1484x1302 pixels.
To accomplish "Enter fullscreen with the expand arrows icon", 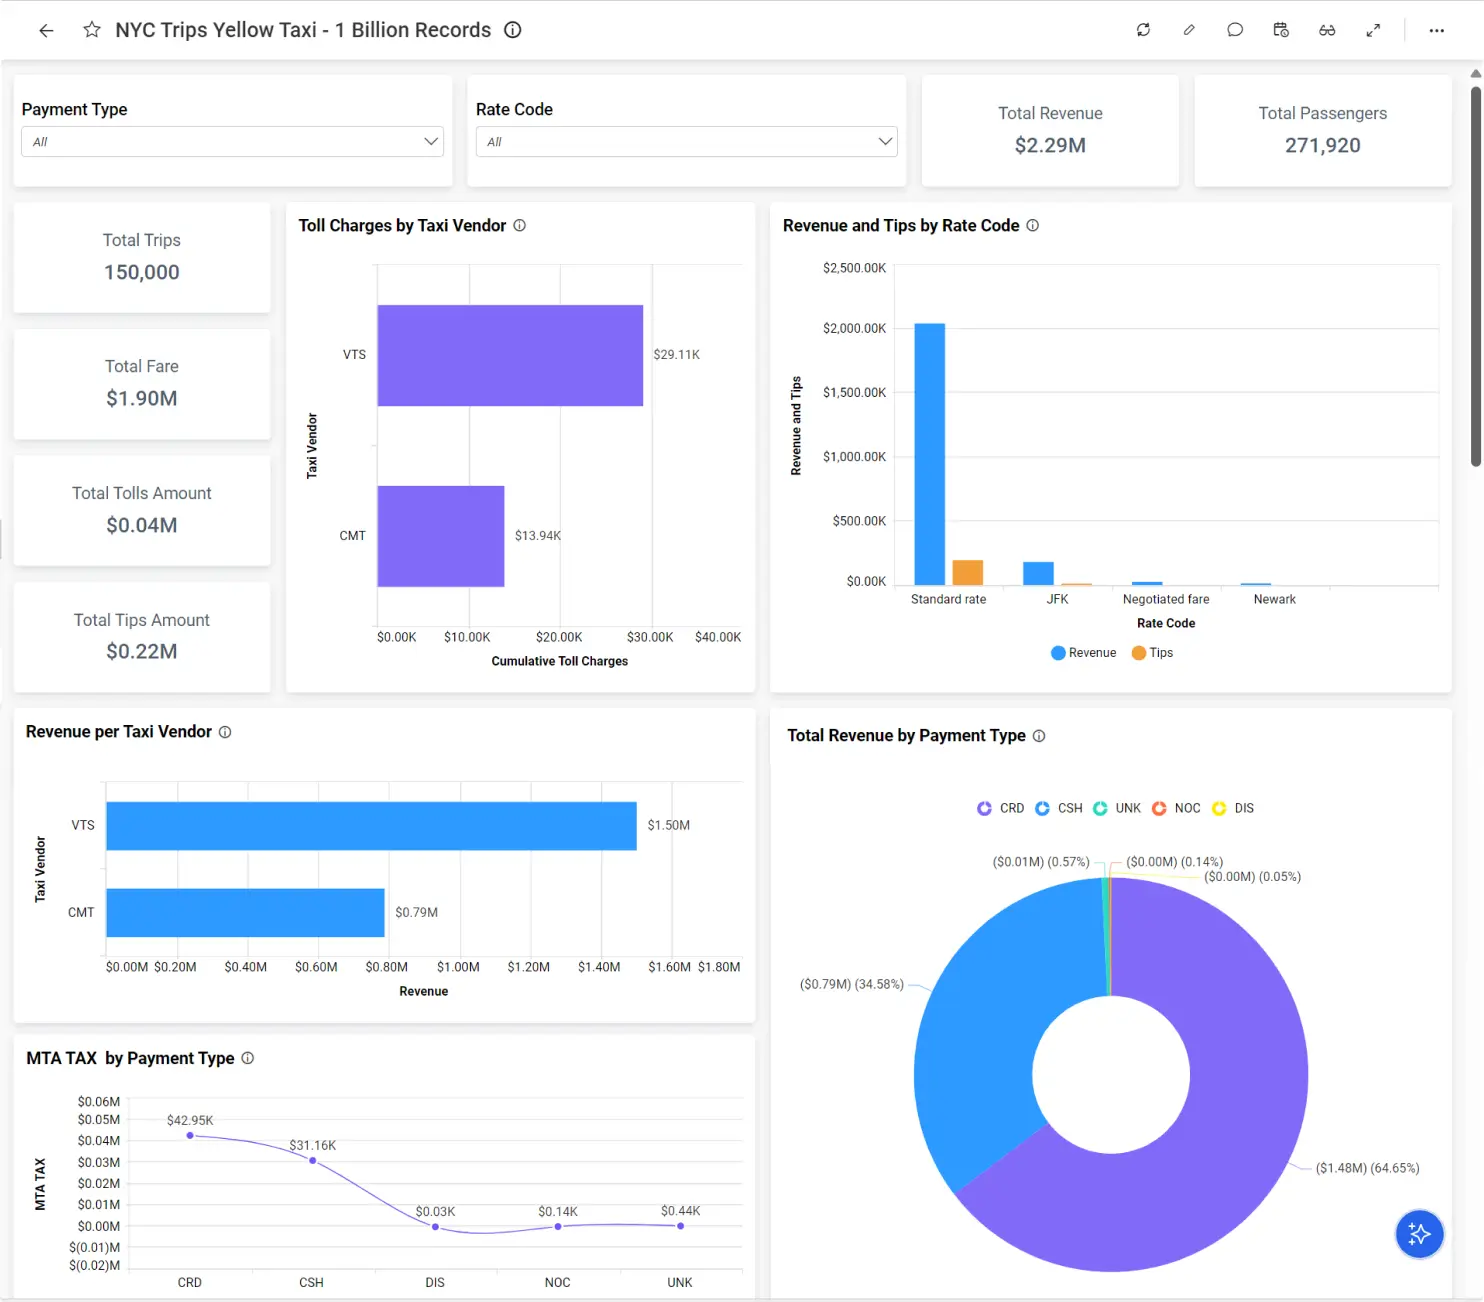I will coord(1373,30).
